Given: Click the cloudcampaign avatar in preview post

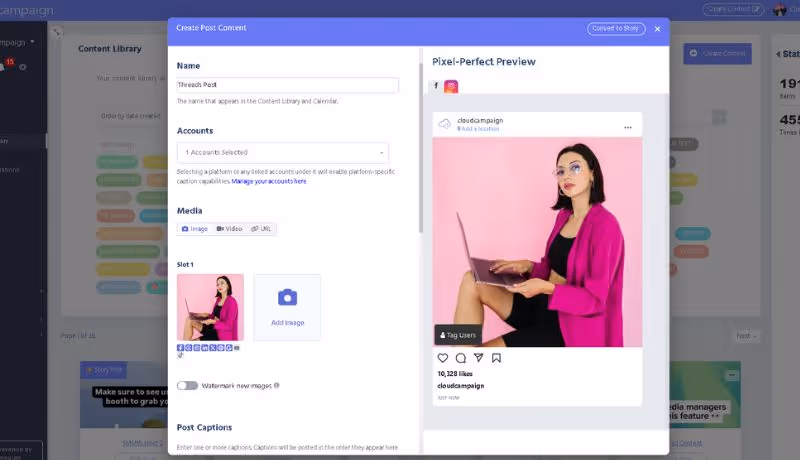Looking at the screenshot, I should [x=445, y=124].
